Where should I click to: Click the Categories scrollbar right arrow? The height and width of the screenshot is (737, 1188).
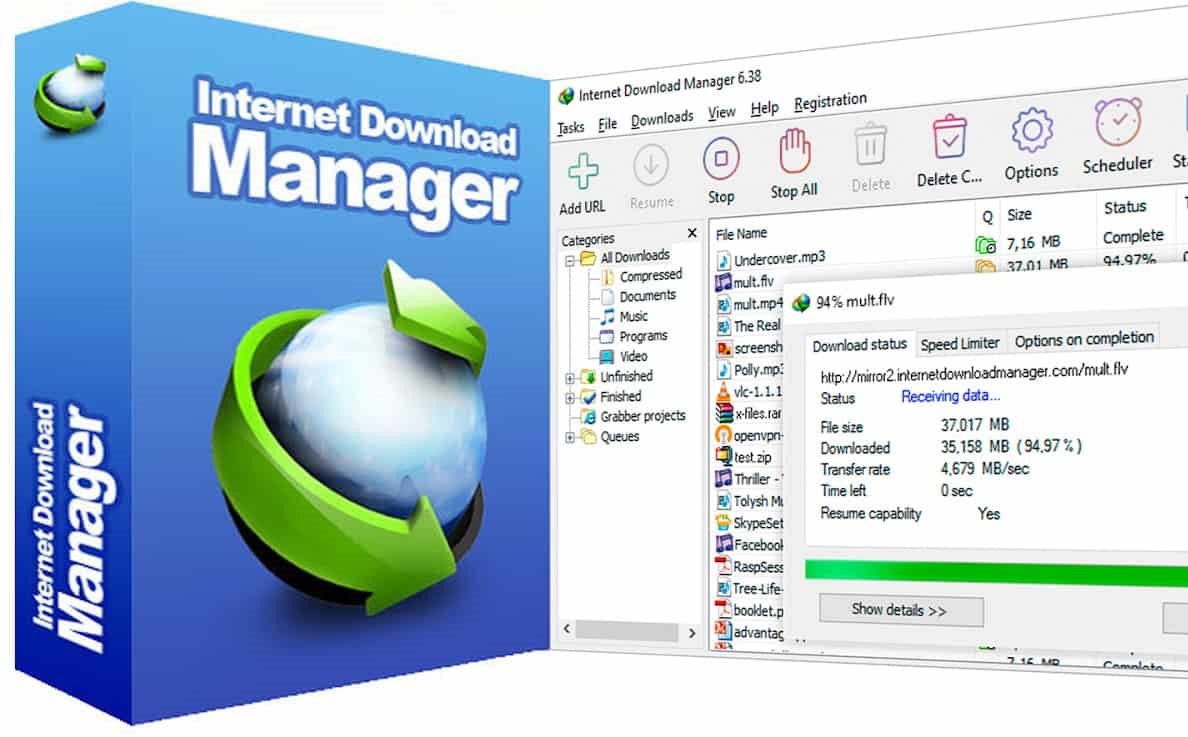(692, 632)
